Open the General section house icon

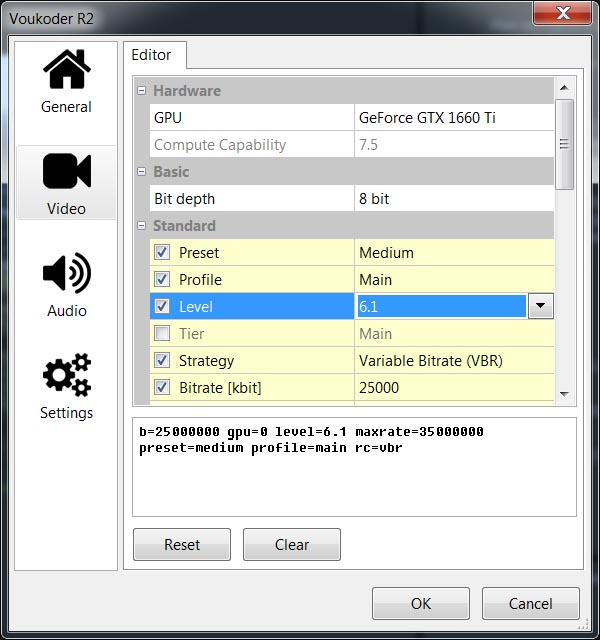pyautogui.click(x=67, y=69)
